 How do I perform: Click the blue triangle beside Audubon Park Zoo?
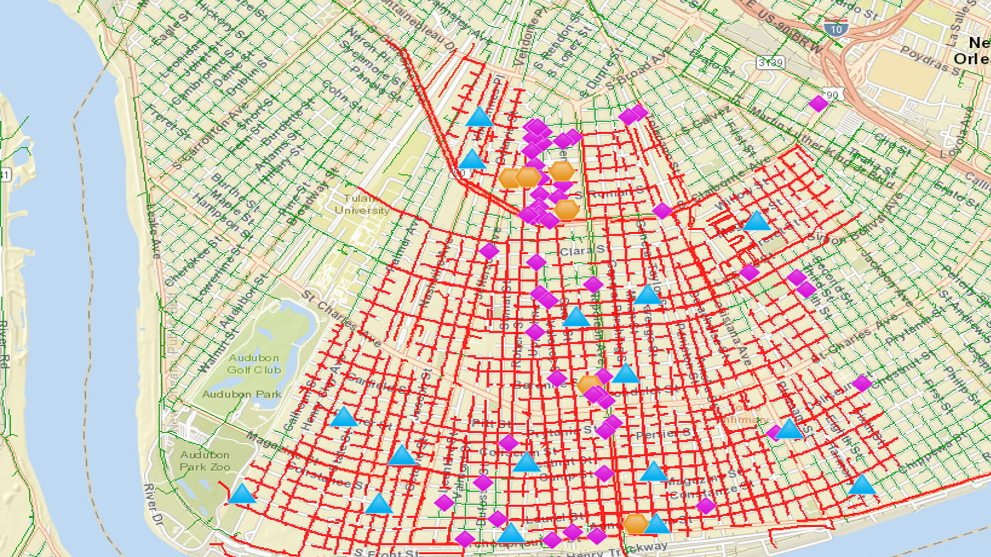point(242,494)
